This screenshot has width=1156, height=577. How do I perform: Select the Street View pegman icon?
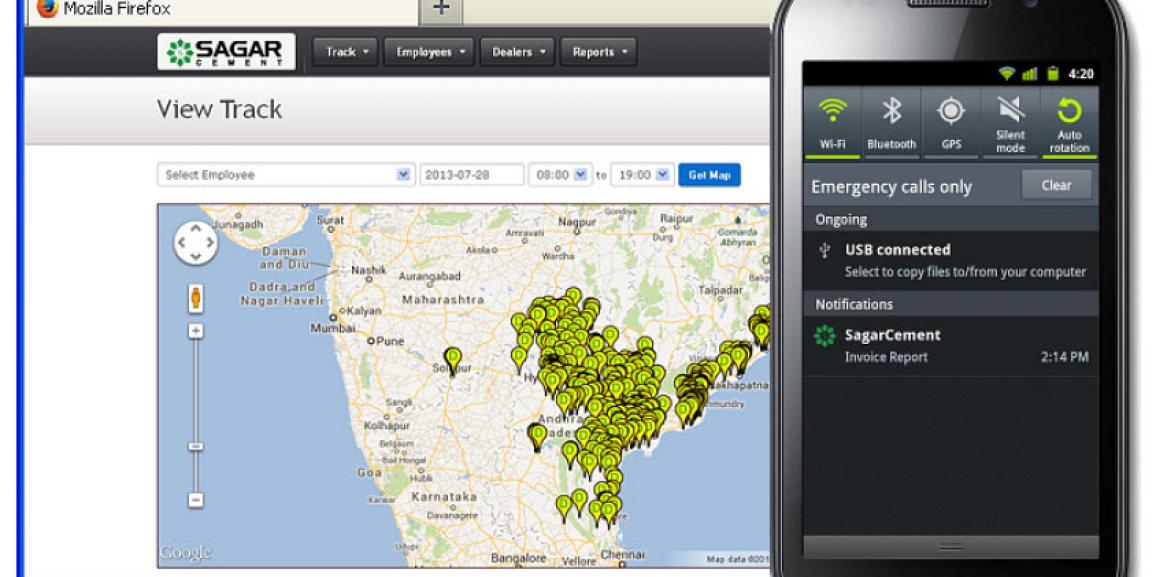tap(195, 298)
